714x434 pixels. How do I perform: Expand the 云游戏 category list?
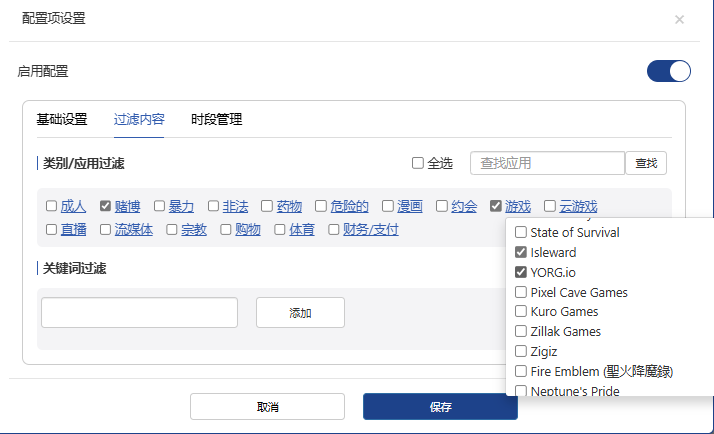pyautogui.click(x=578, y=207)
